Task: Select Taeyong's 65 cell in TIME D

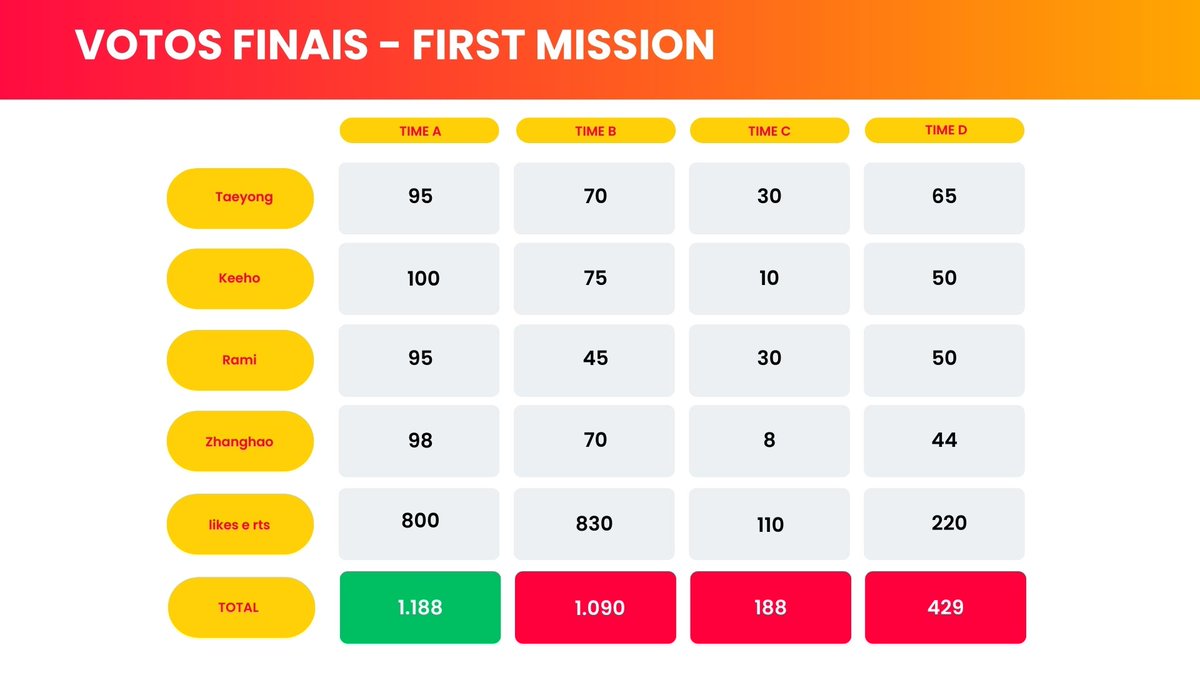Action: click(944, 198)
